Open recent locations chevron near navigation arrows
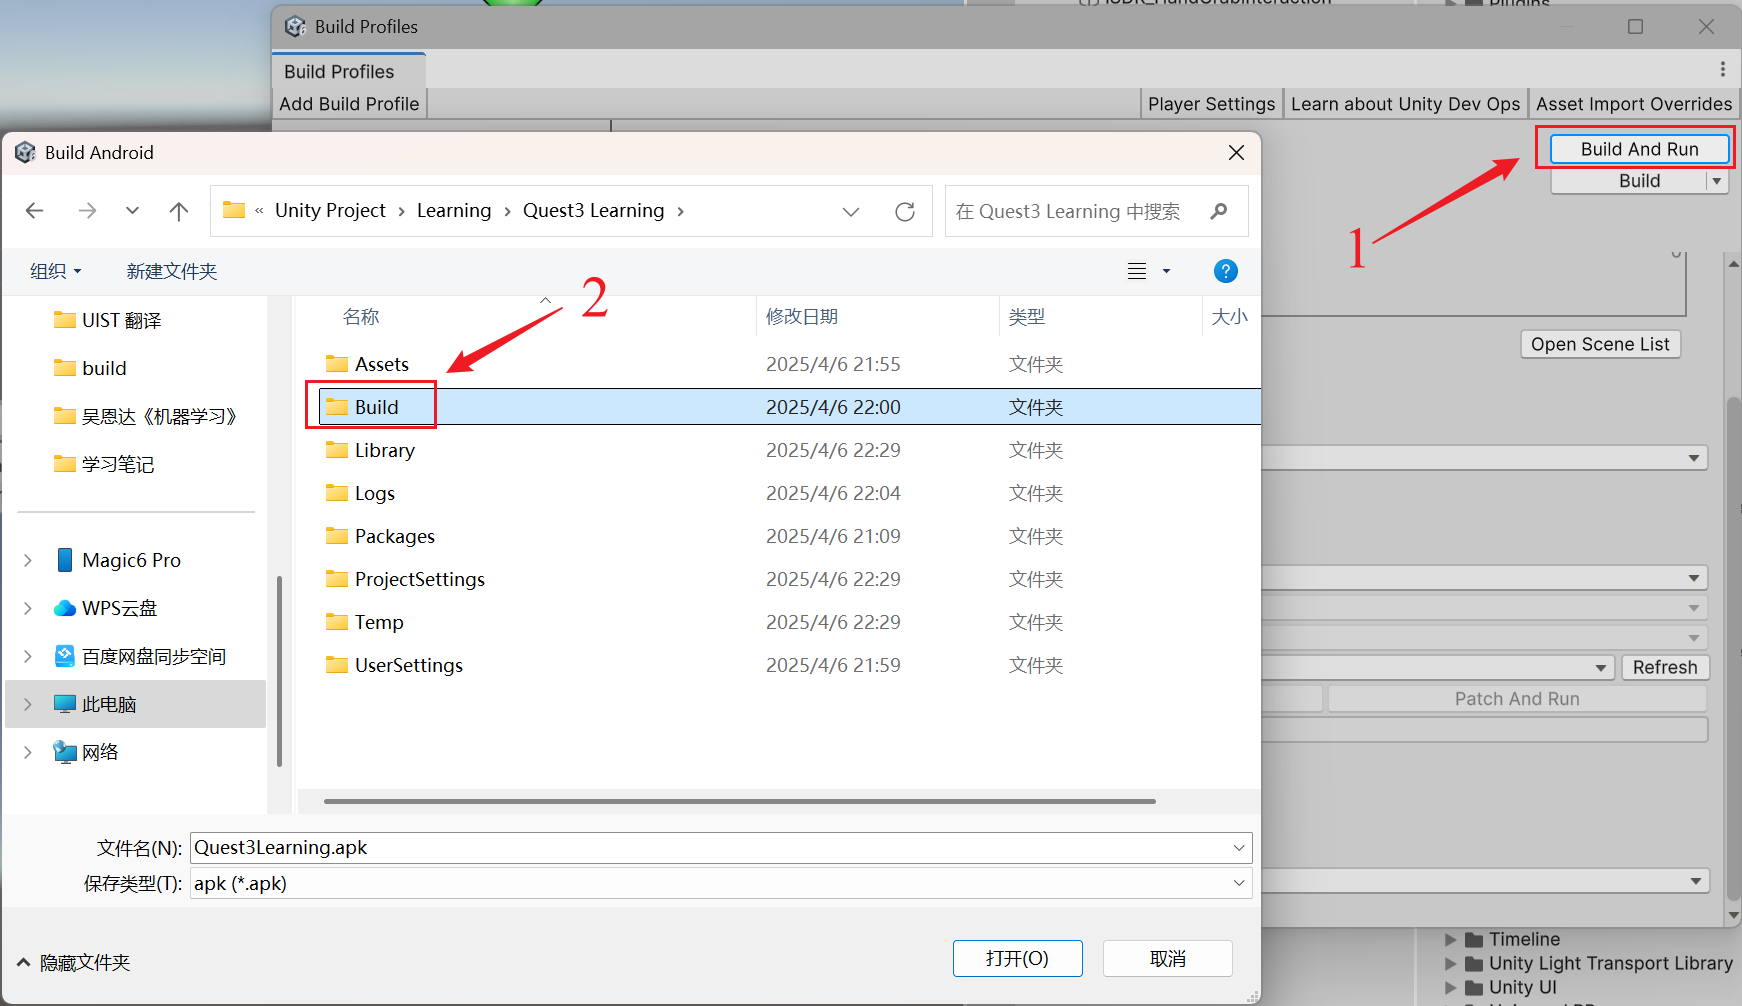 coord(132,211)
